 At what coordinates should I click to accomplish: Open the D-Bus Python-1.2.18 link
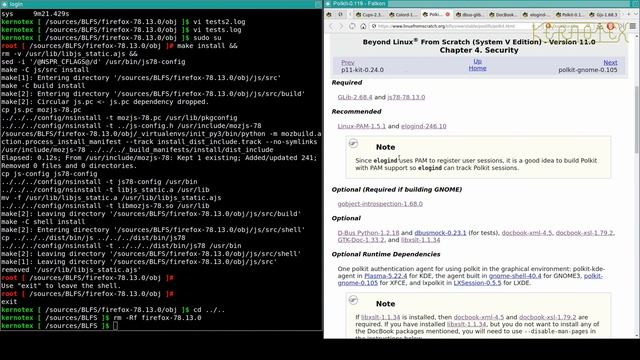click(368, 233)
